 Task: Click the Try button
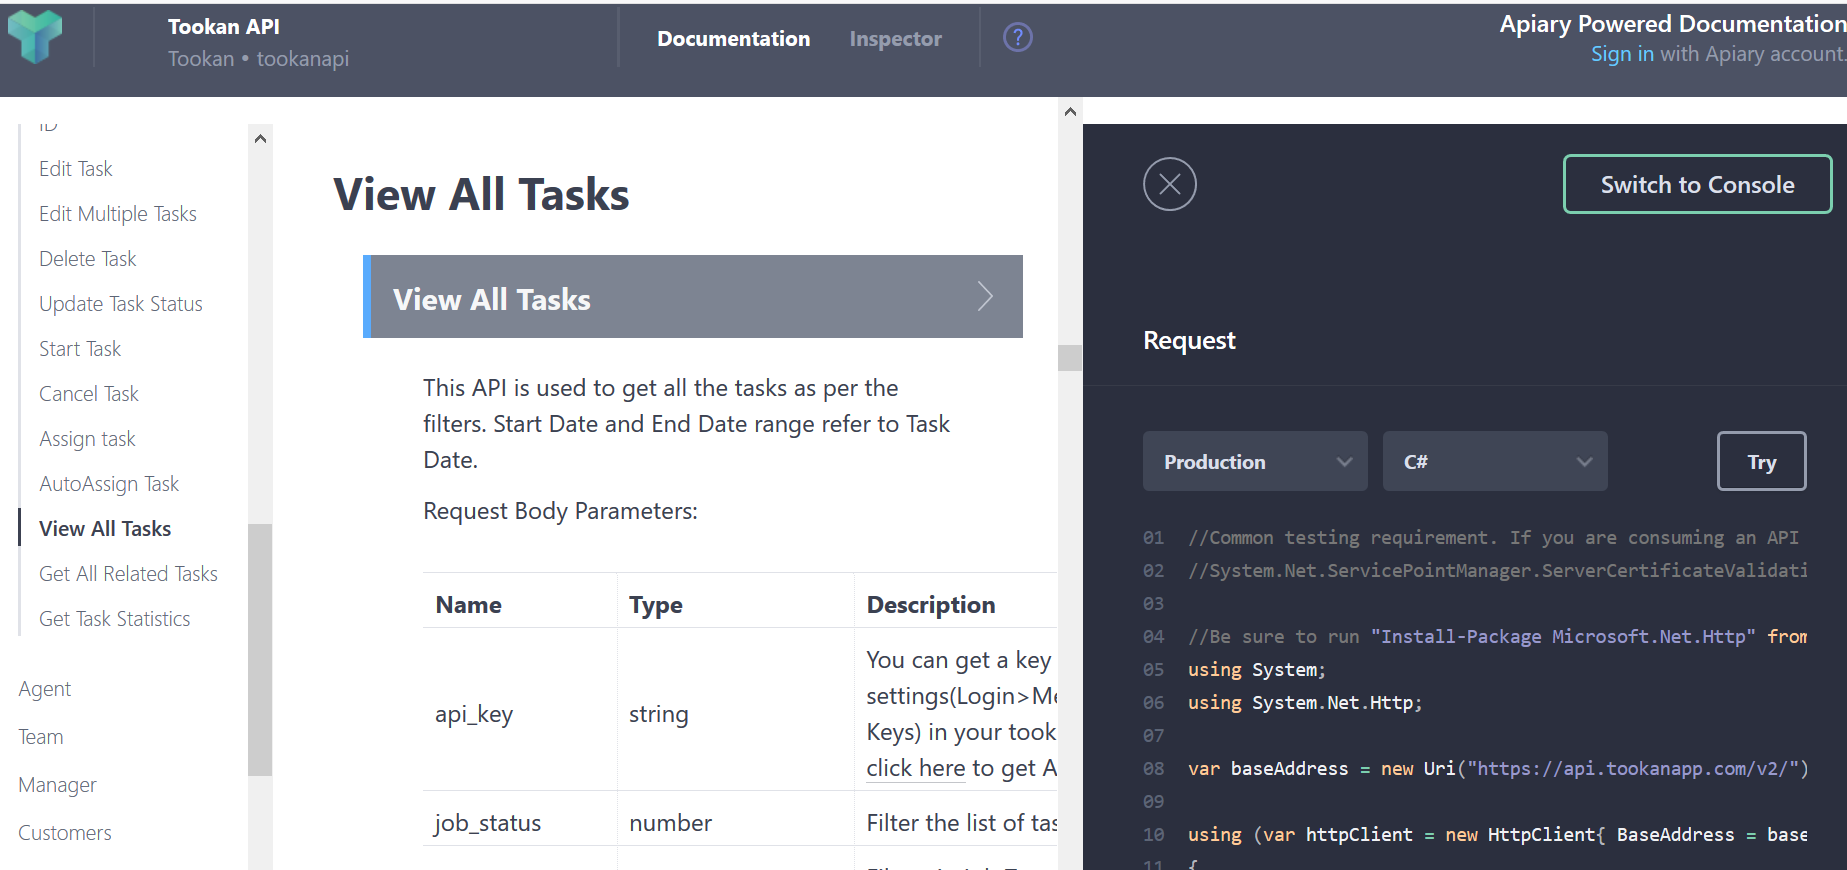tap(1762, 461)
